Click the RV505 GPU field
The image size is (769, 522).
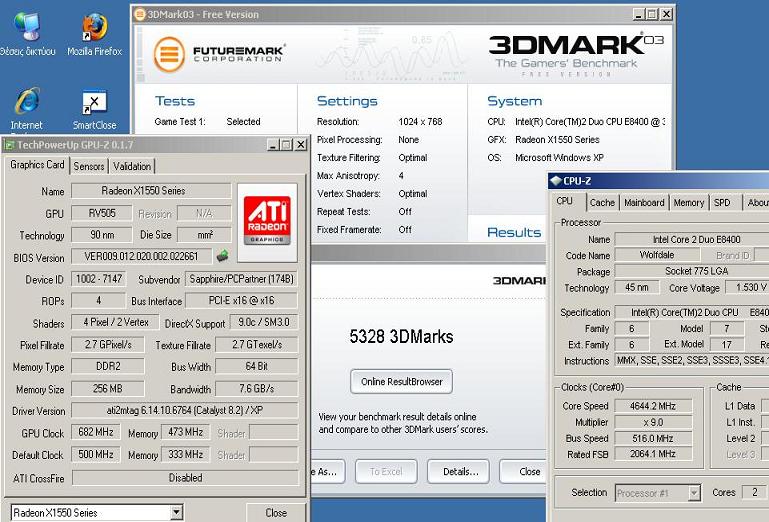(102, 213)
